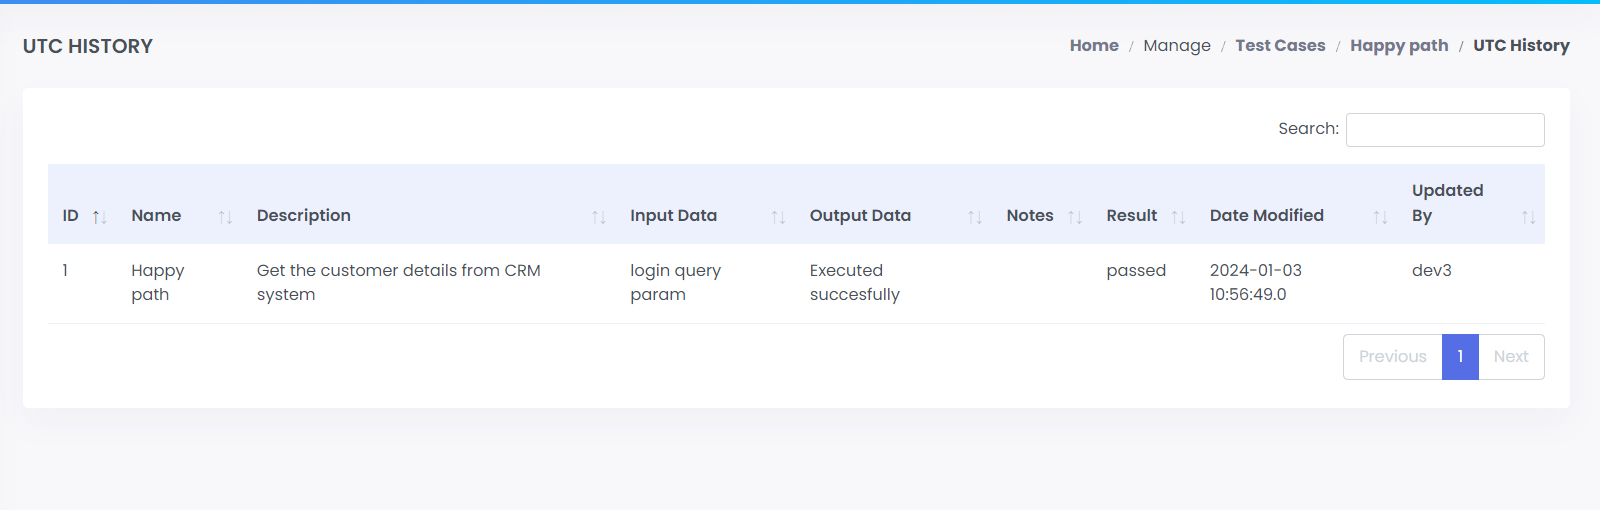Click Updated By column sort arrows
Screen dimensions: 1600x510
(x=1528, y=217)
